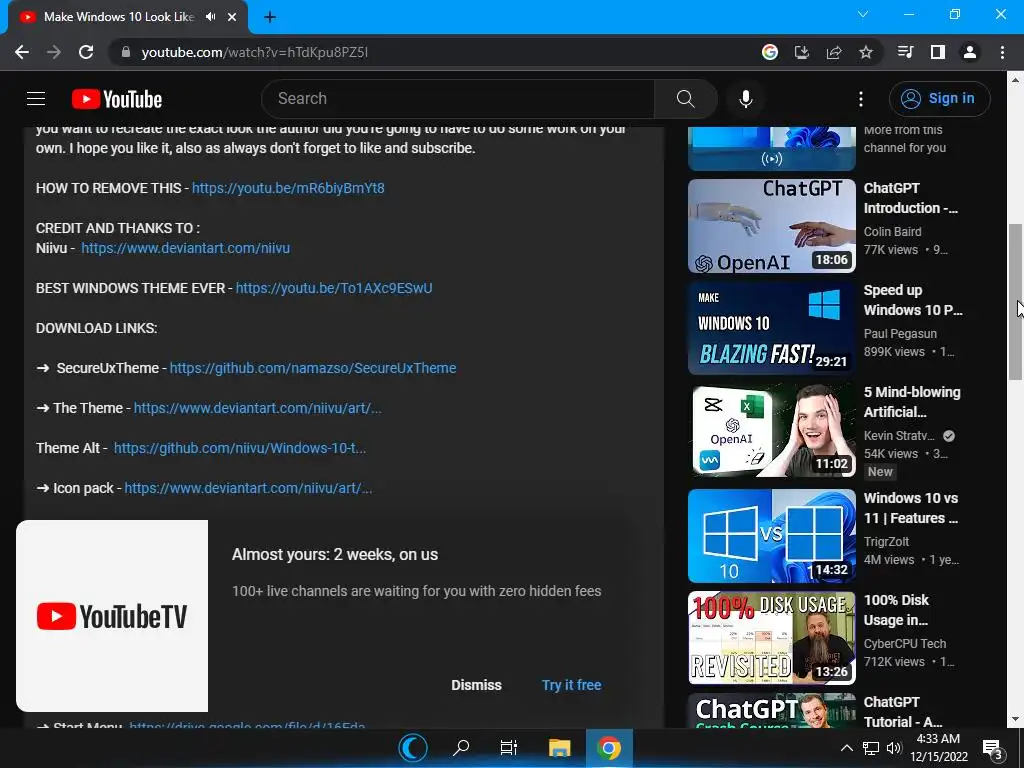Open tab search chevron dropdown
Viewport: 1024px width, 768px height.
[863, 14]
